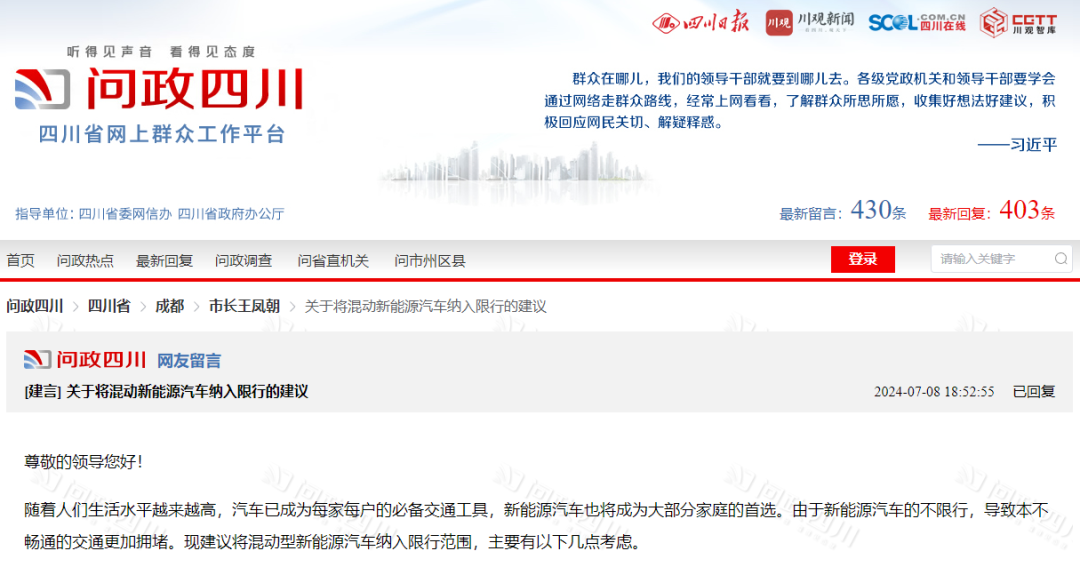Click the post title starting with [建言]
Viewport: 1080px width, 567px height.
click(166, 391)
